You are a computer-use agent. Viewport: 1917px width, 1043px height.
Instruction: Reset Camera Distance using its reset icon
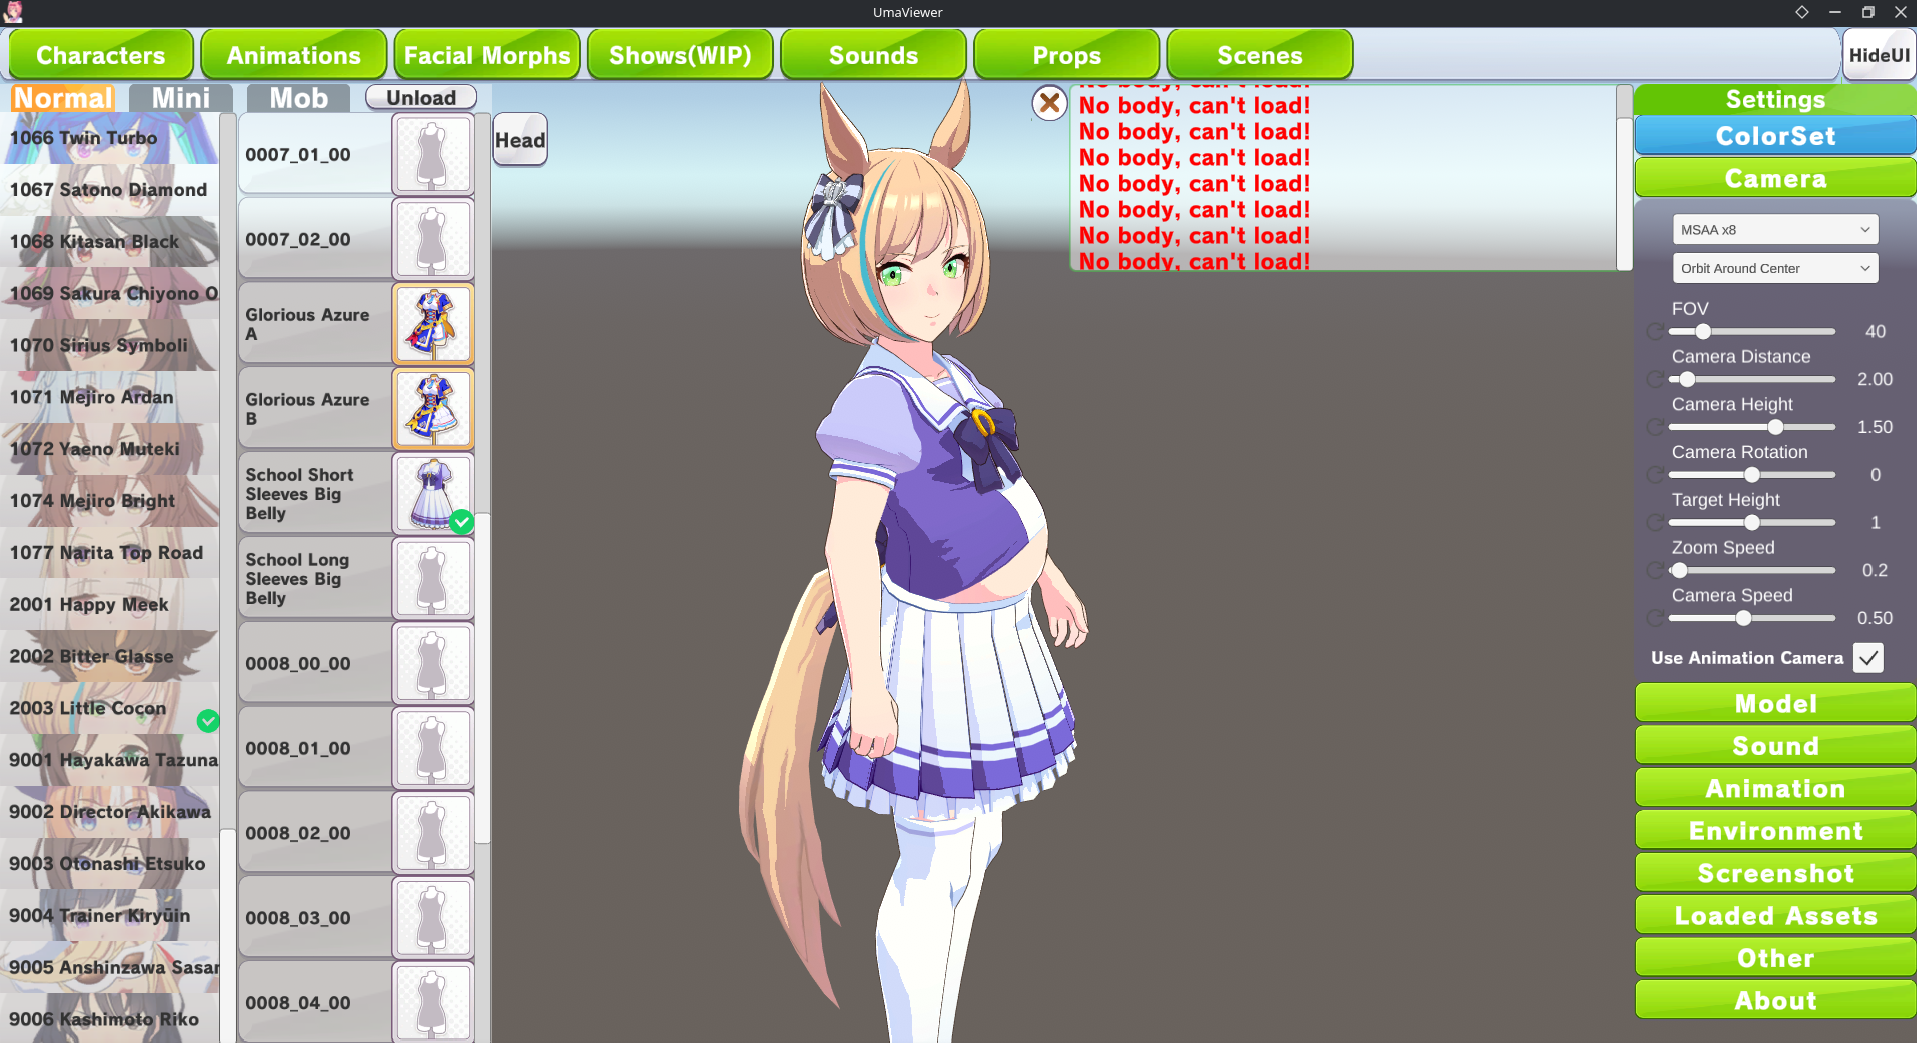click(1655, 380)
